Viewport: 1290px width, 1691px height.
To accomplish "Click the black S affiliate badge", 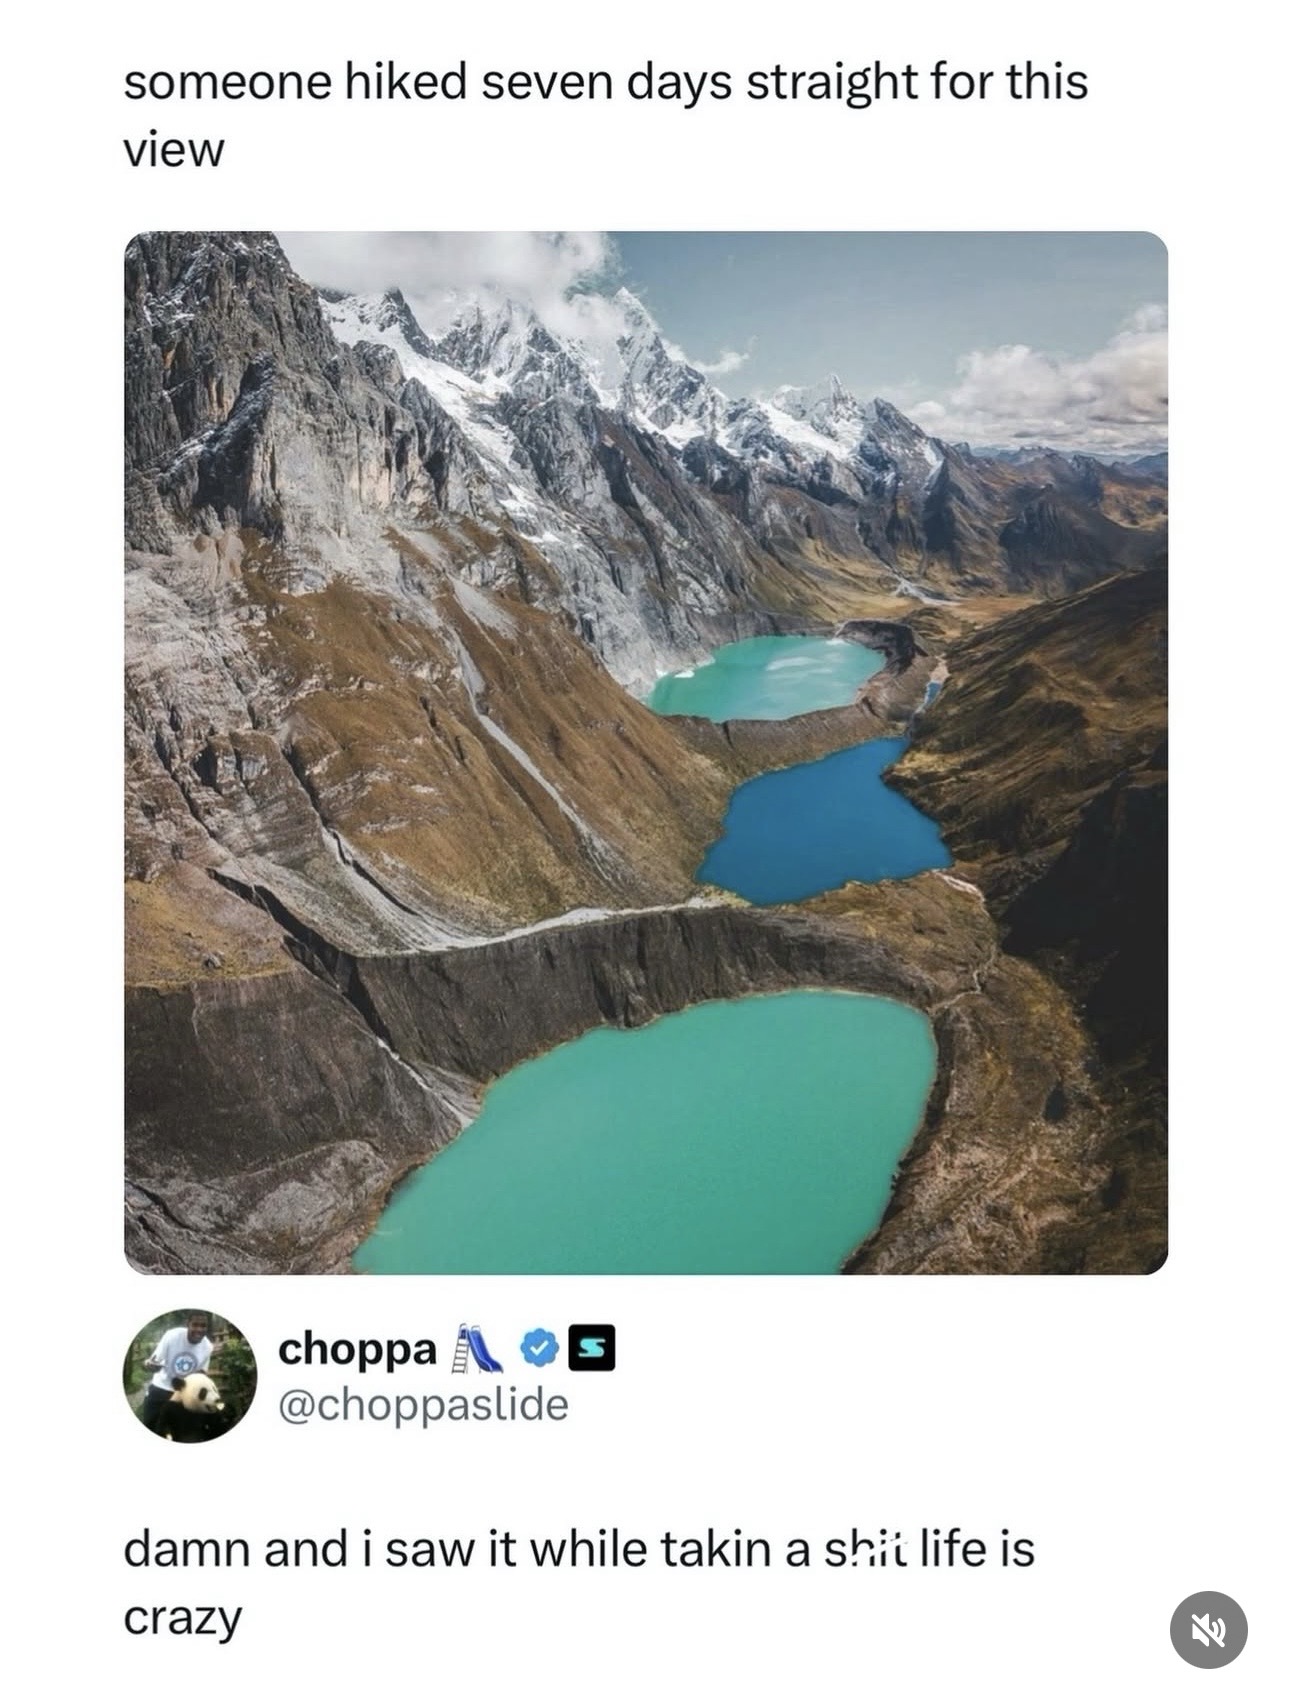I will pyautogui.click(x=591, y=1350).
